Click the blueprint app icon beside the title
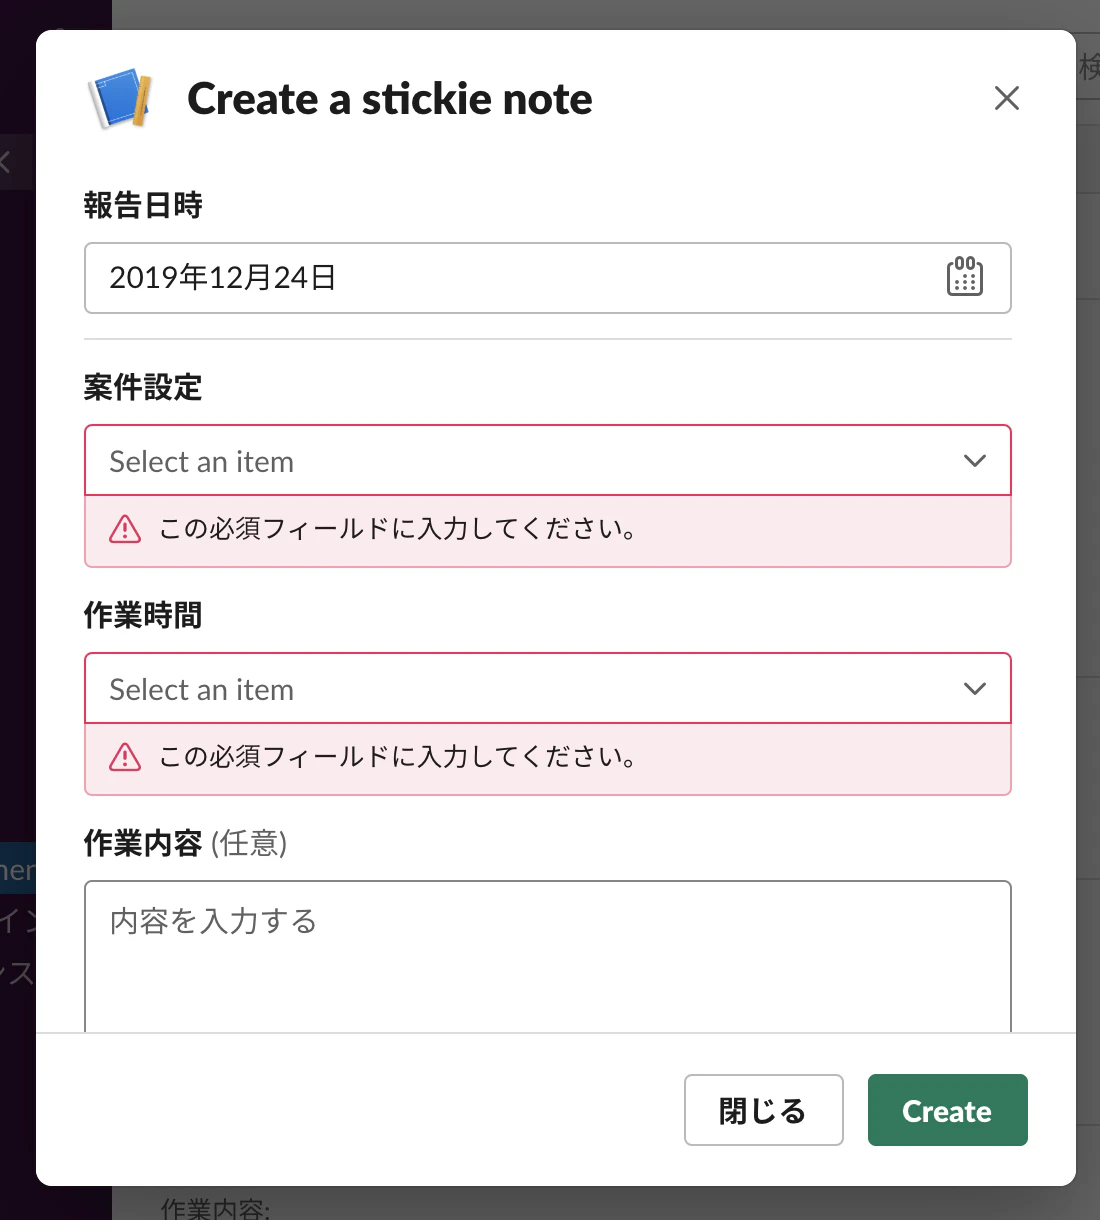 (x=120, y=99)
